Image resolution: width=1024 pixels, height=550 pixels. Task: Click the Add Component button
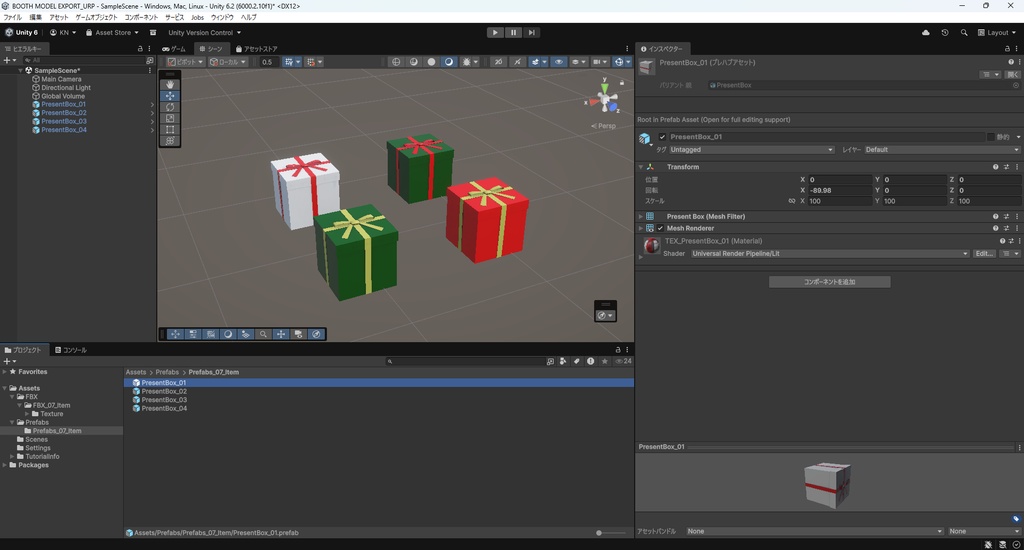[x=829, y=282]
